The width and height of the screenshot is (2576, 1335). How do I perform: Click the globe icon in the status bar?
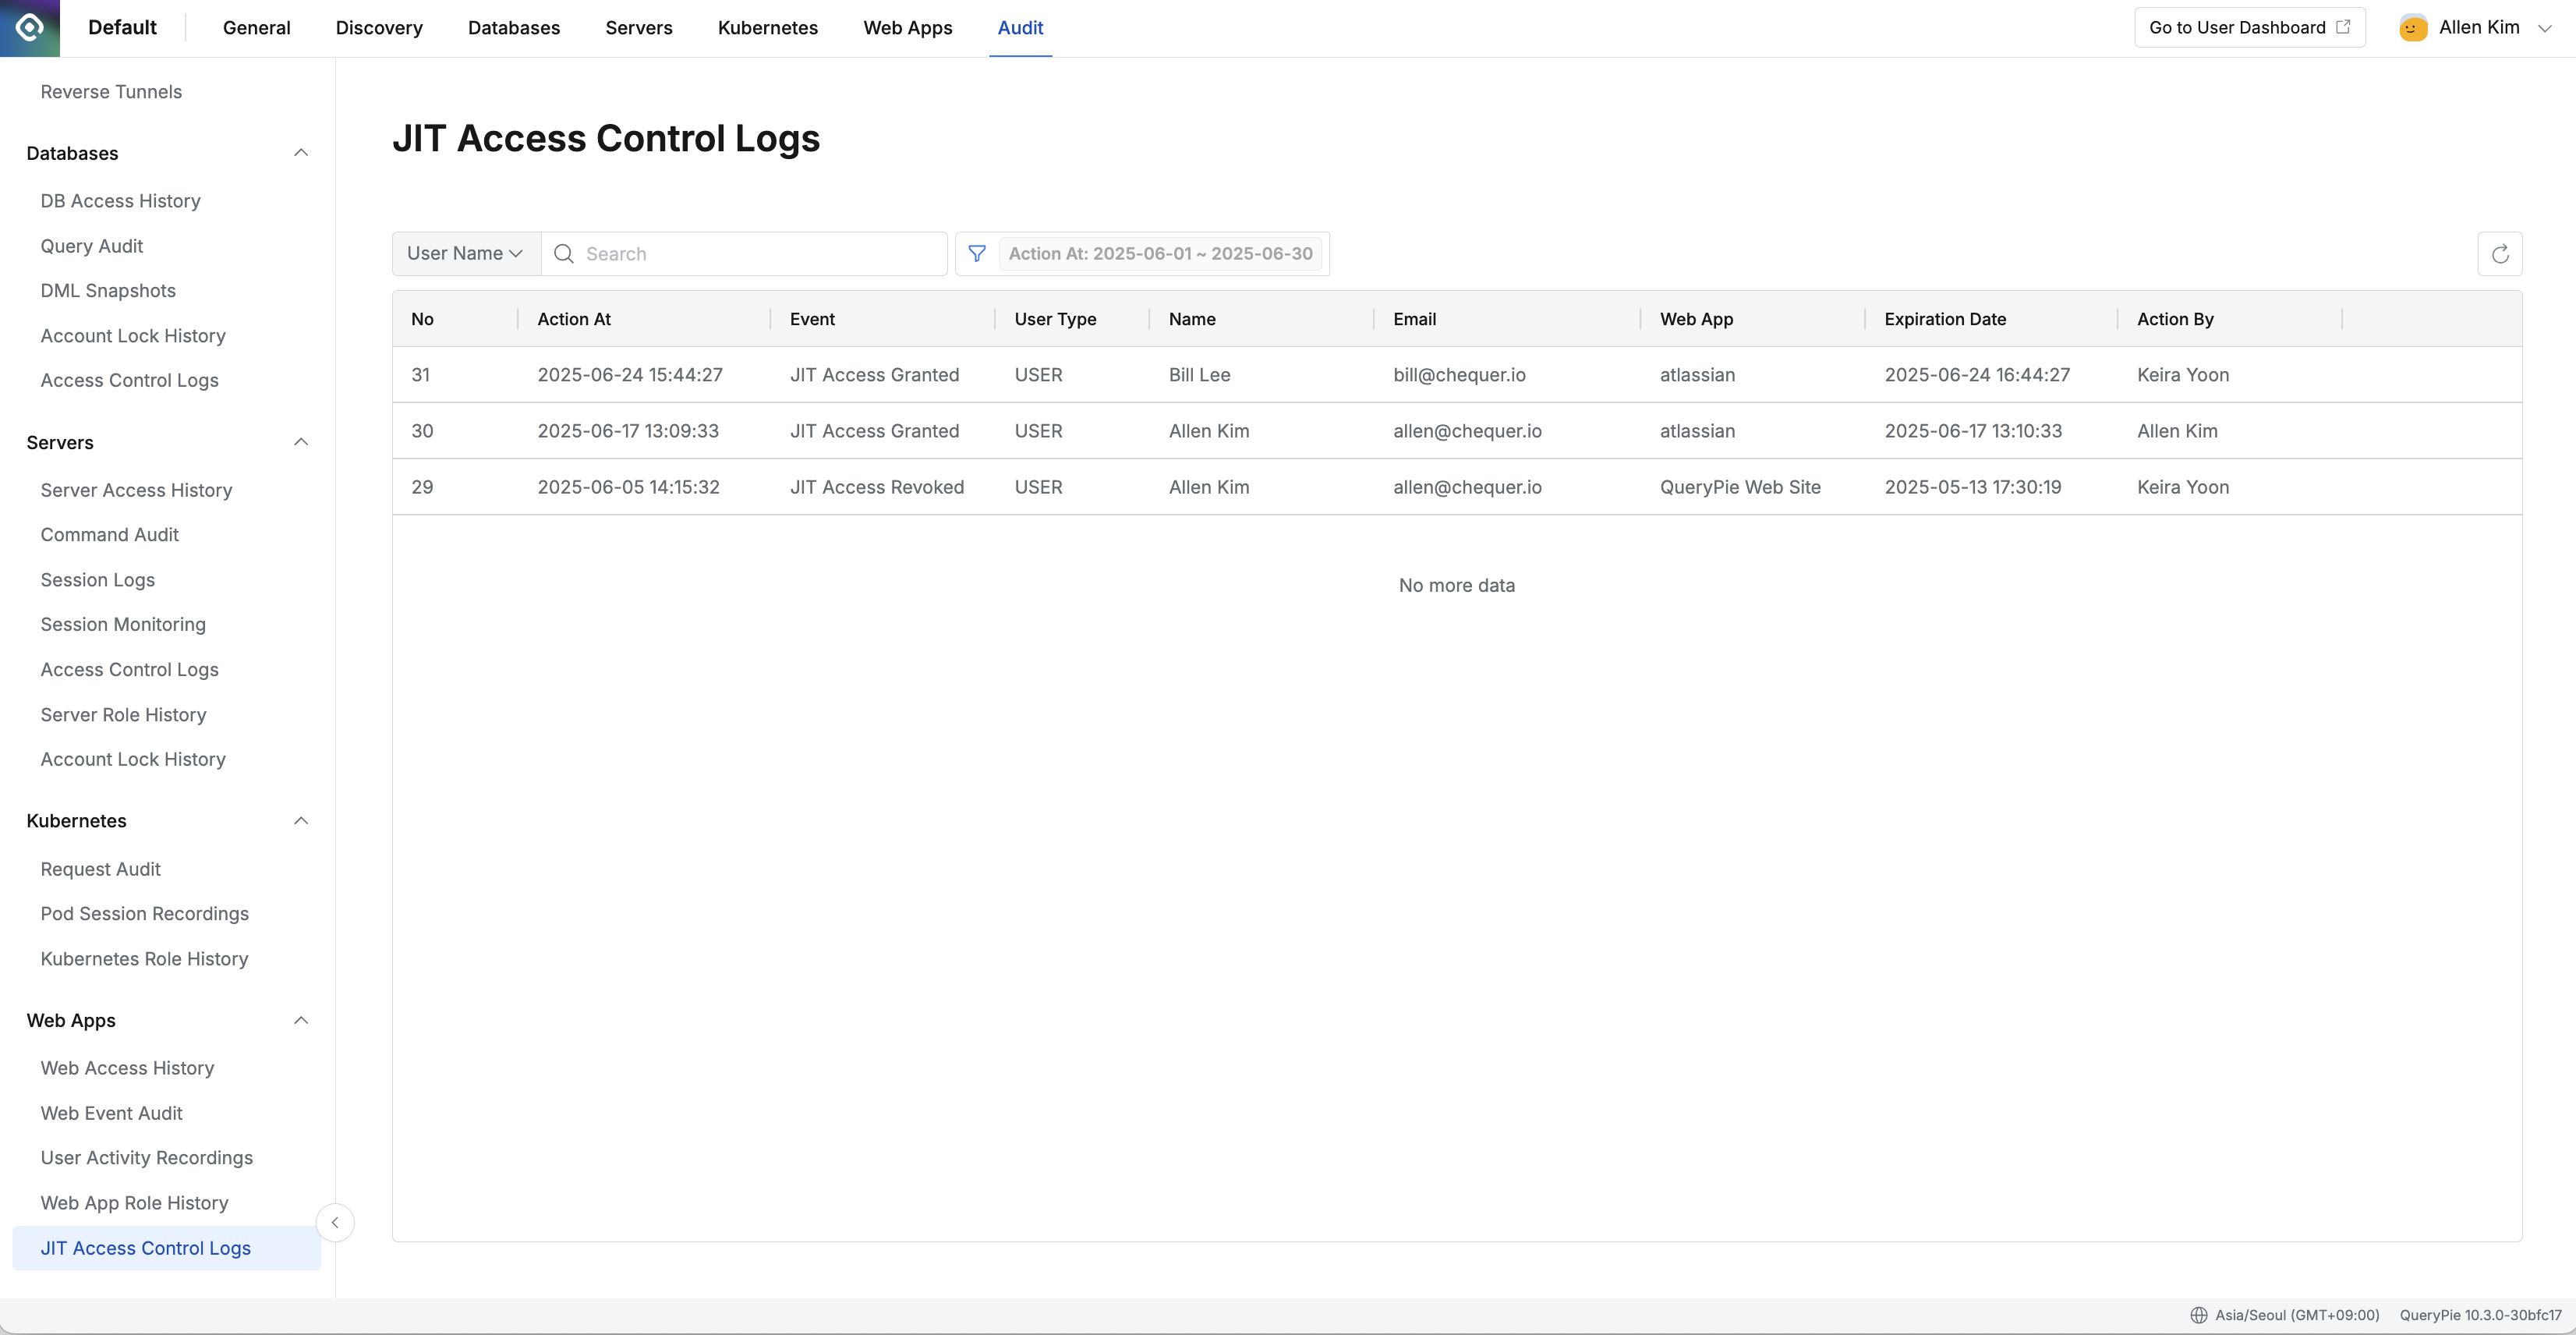(x=2198, y=1314)
